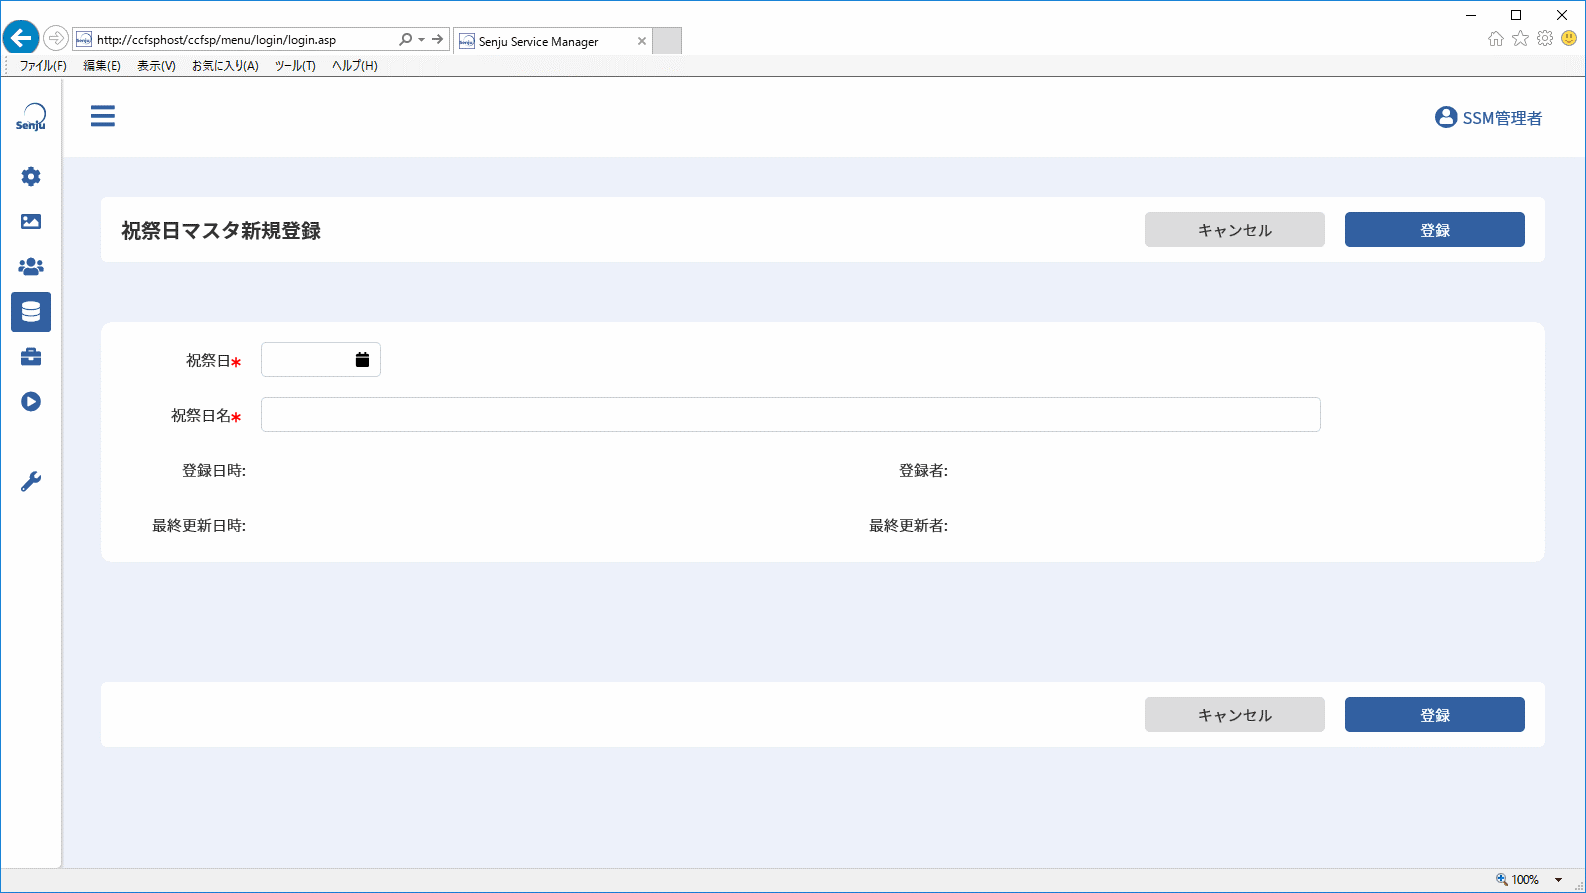Click the Senju logo in sidebar

[x=31, y=117]
